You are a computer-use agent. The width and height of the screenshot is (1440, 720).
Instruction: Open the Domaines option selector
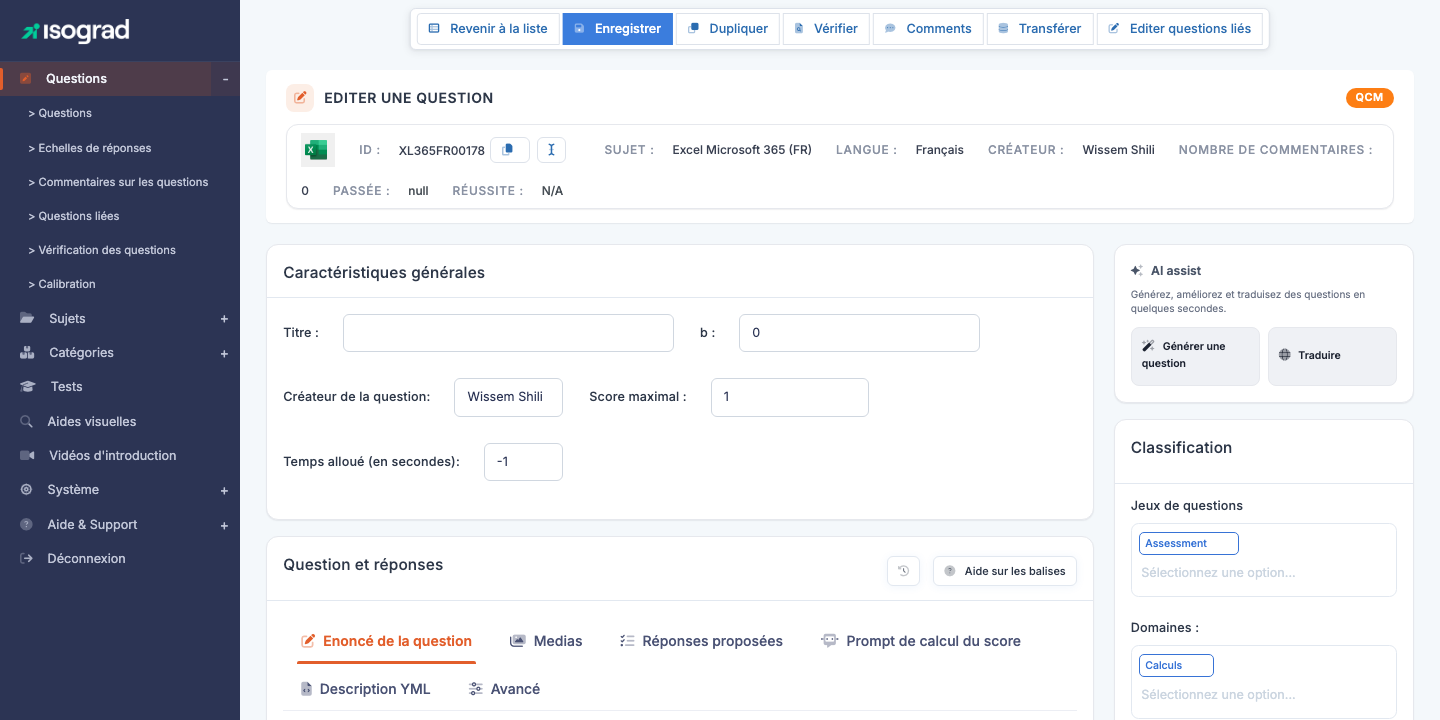1263,695
